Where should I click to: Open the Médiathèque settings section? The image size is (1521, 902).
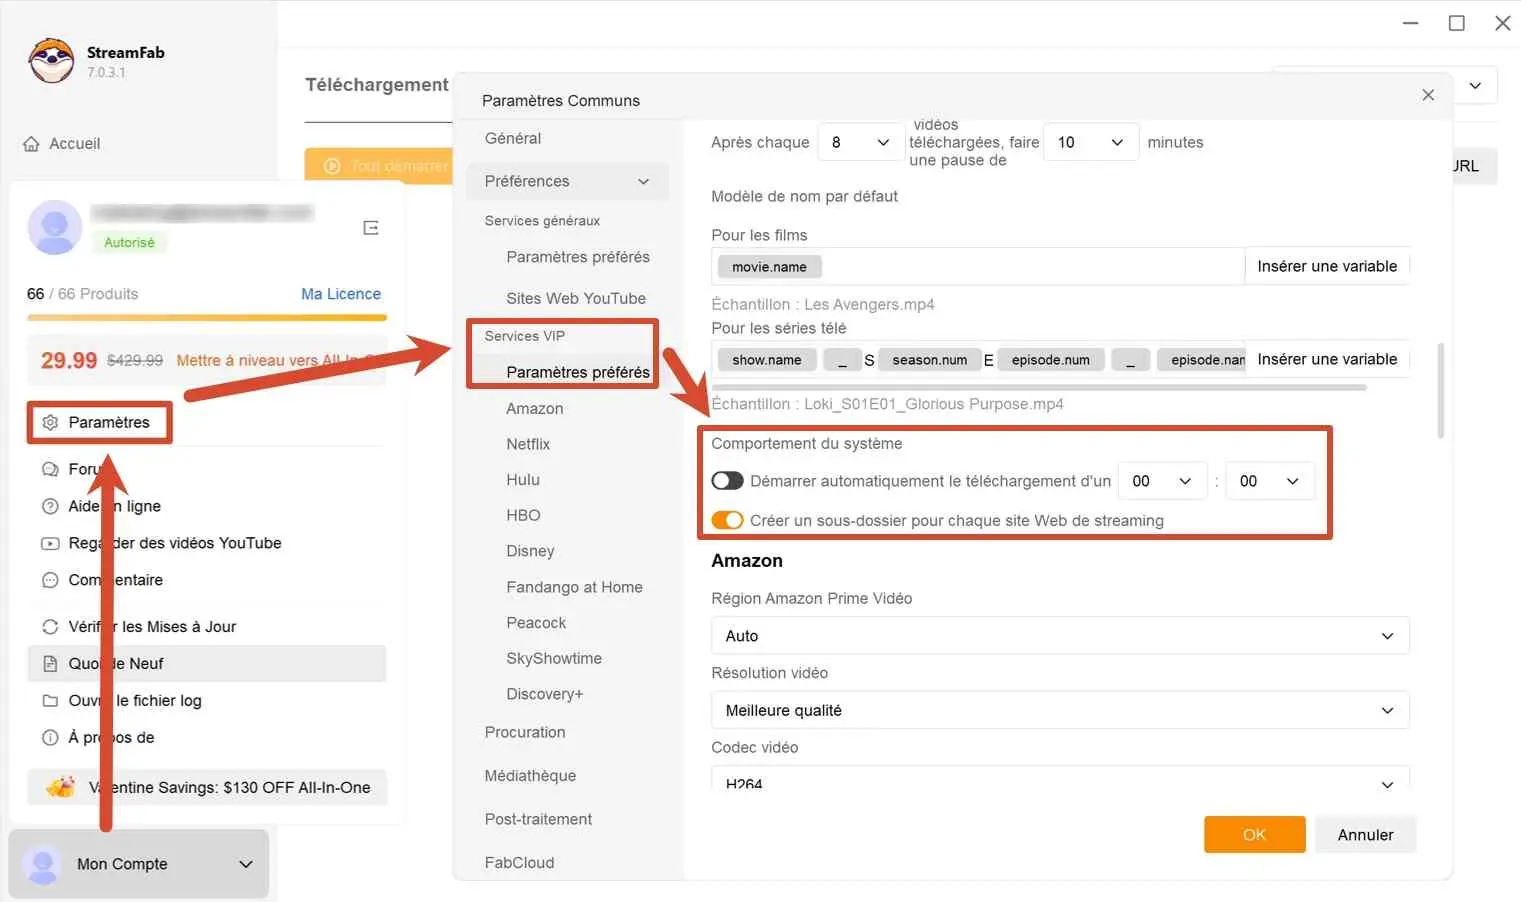pos(530,776)
